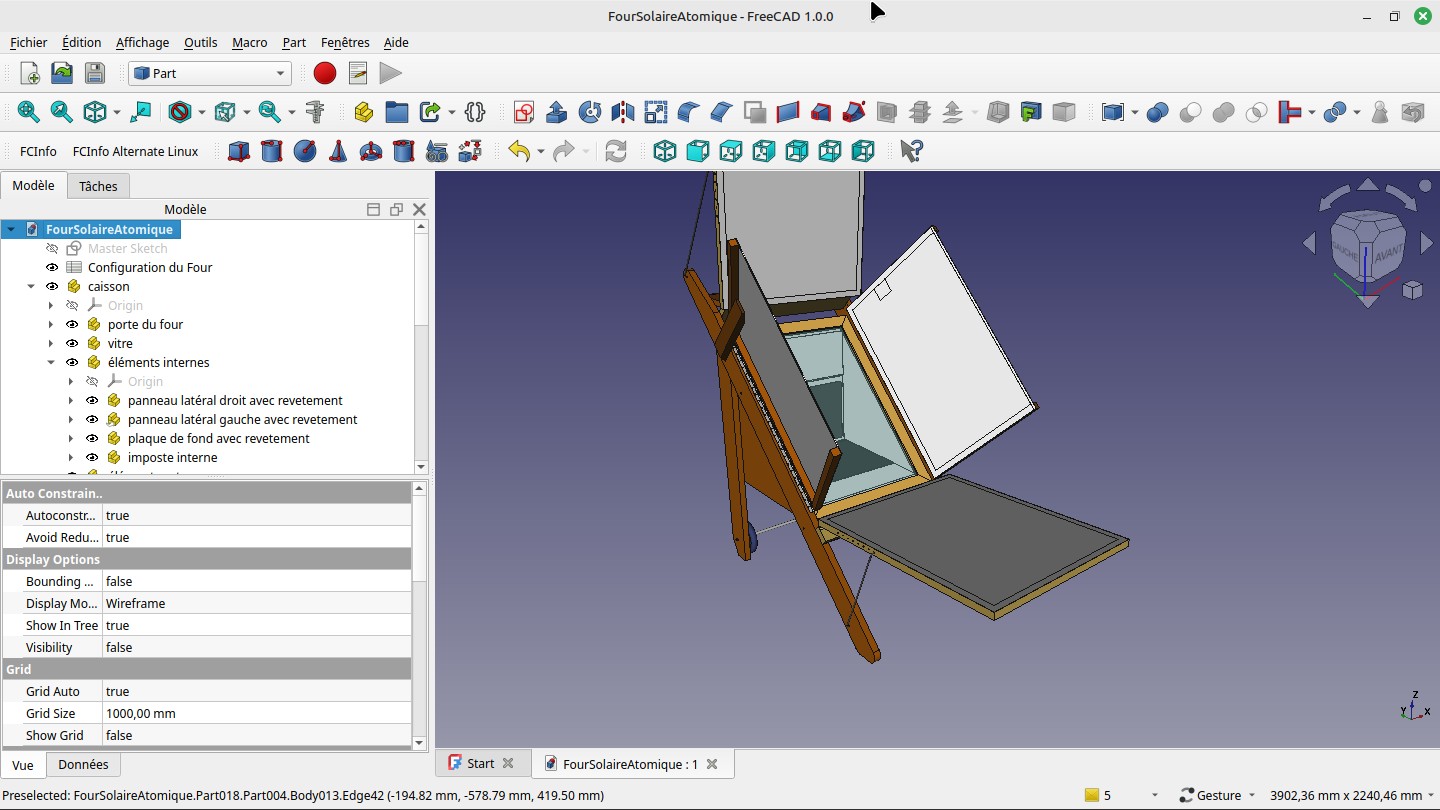Click the What's This help cursor icon
Image resolution: width=1440 pixels, height=810 pixels.
(x=911, y=151)
